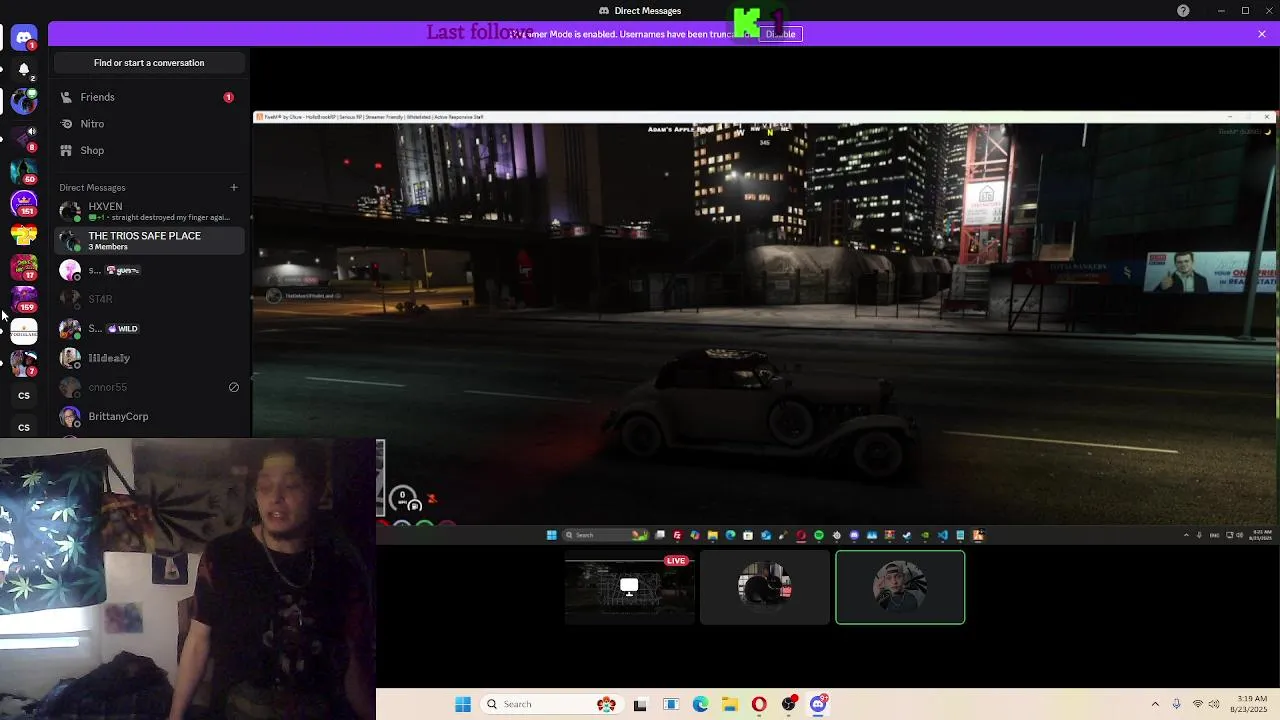Open the Windows Start menu
The height and width of the screenshot is (720, 1280).
[463, 704]
